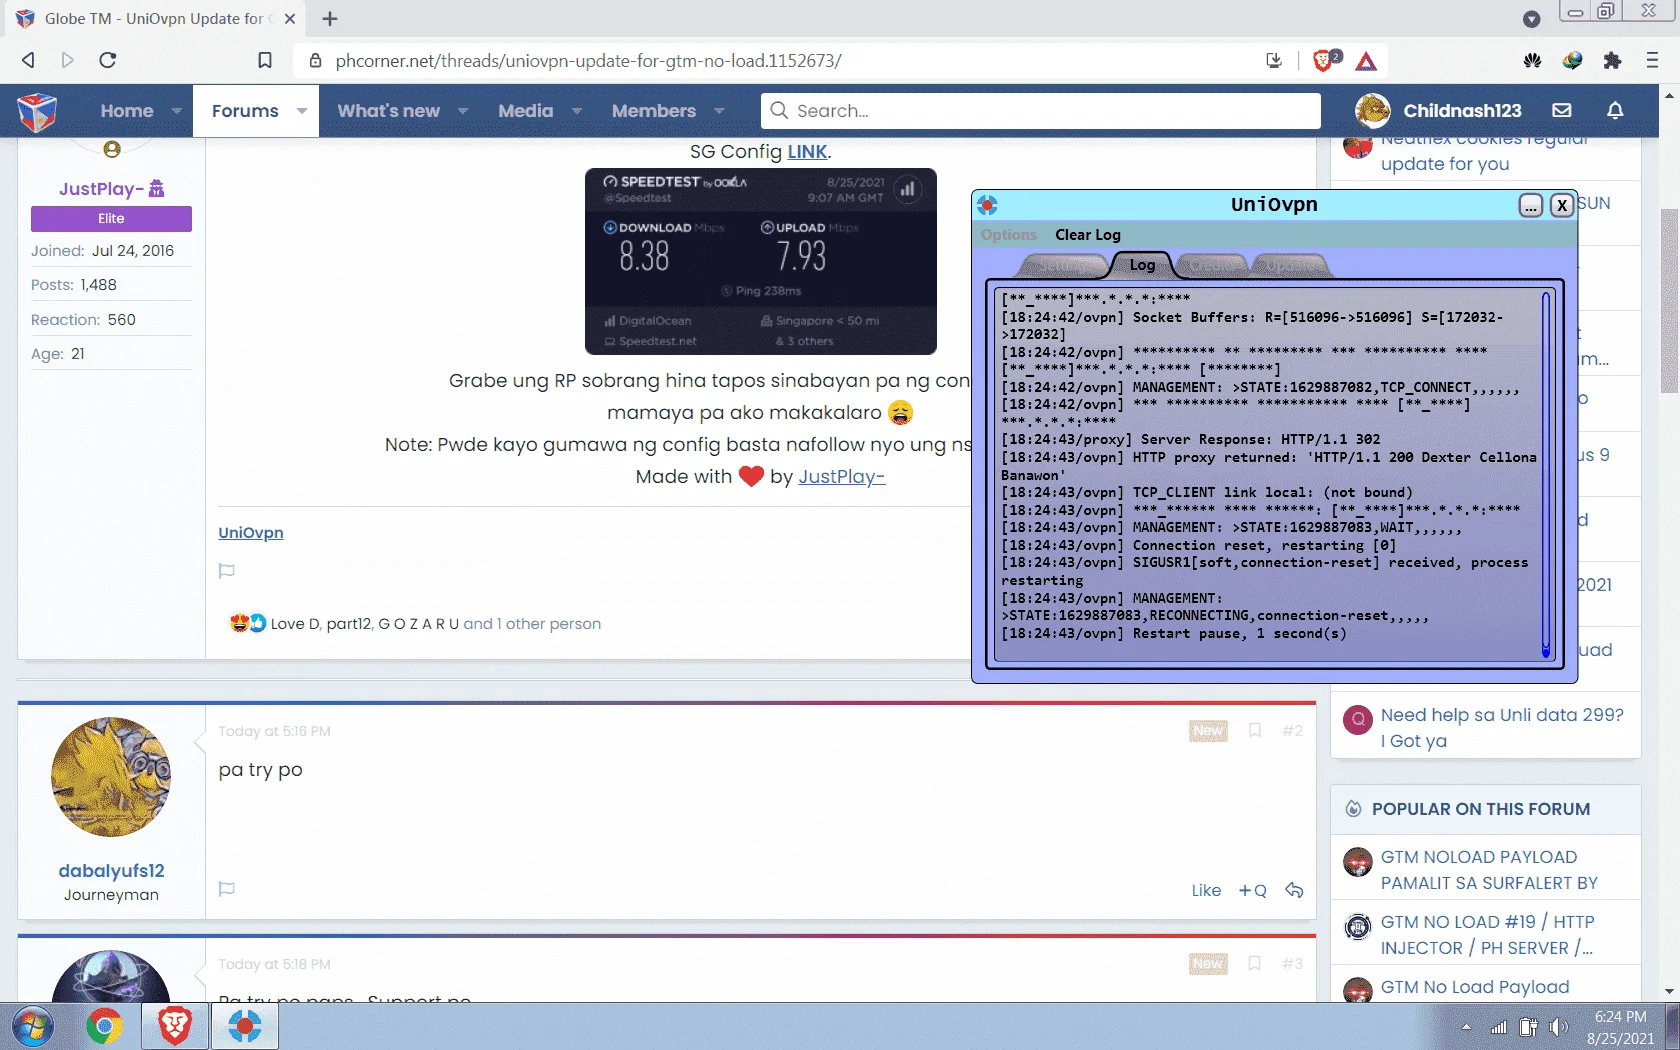Reload the phcorner page
Viewport: 1680px width, 1050px height.
[x=108, y=60]
